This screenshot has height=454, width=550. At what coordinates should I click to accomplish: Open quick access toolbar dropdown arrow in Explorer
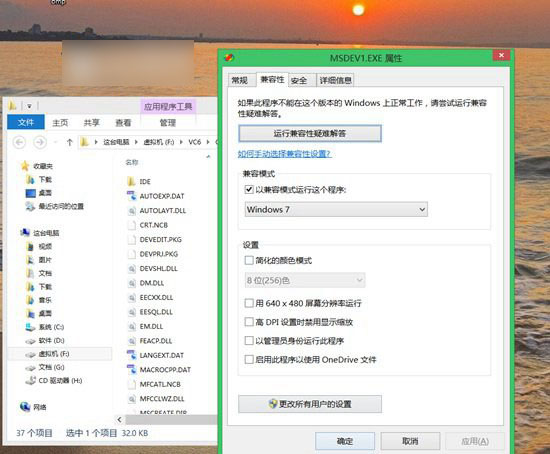29,106
